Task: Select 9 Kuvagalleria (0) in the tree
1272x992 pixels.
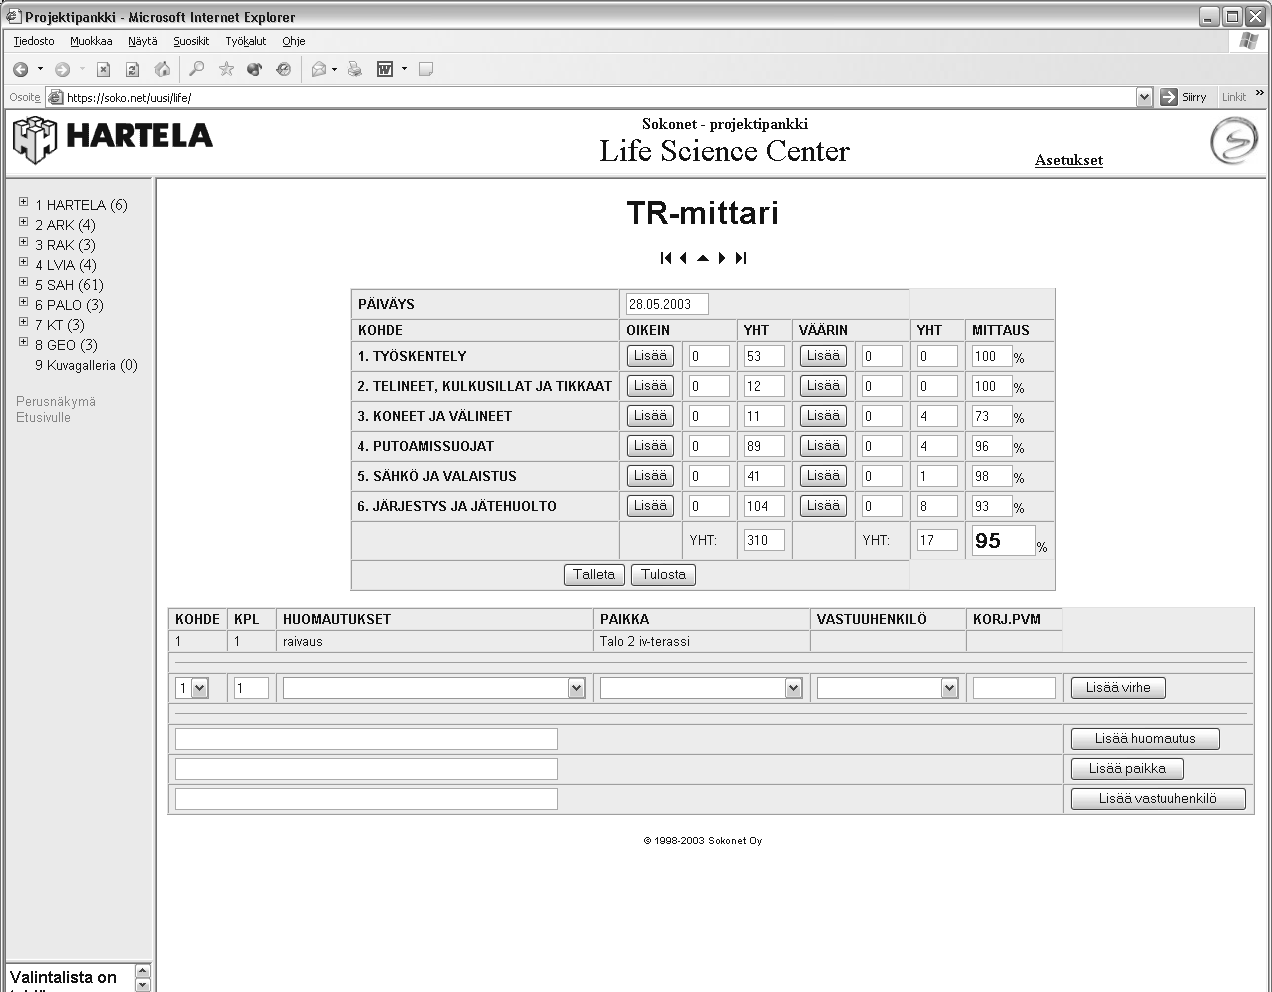Action: [x=86, y=365]
